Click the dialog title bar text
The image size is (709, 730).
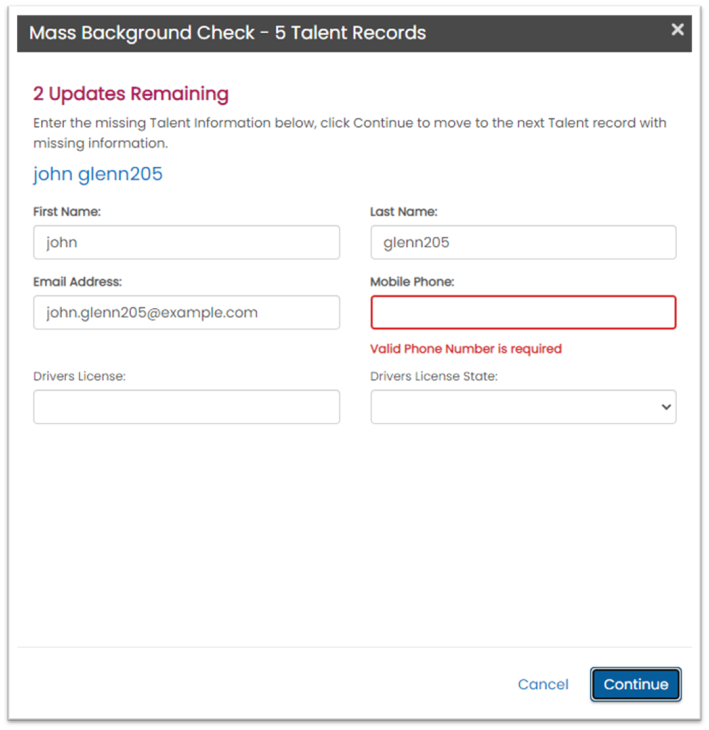click(x=227, y=33)
